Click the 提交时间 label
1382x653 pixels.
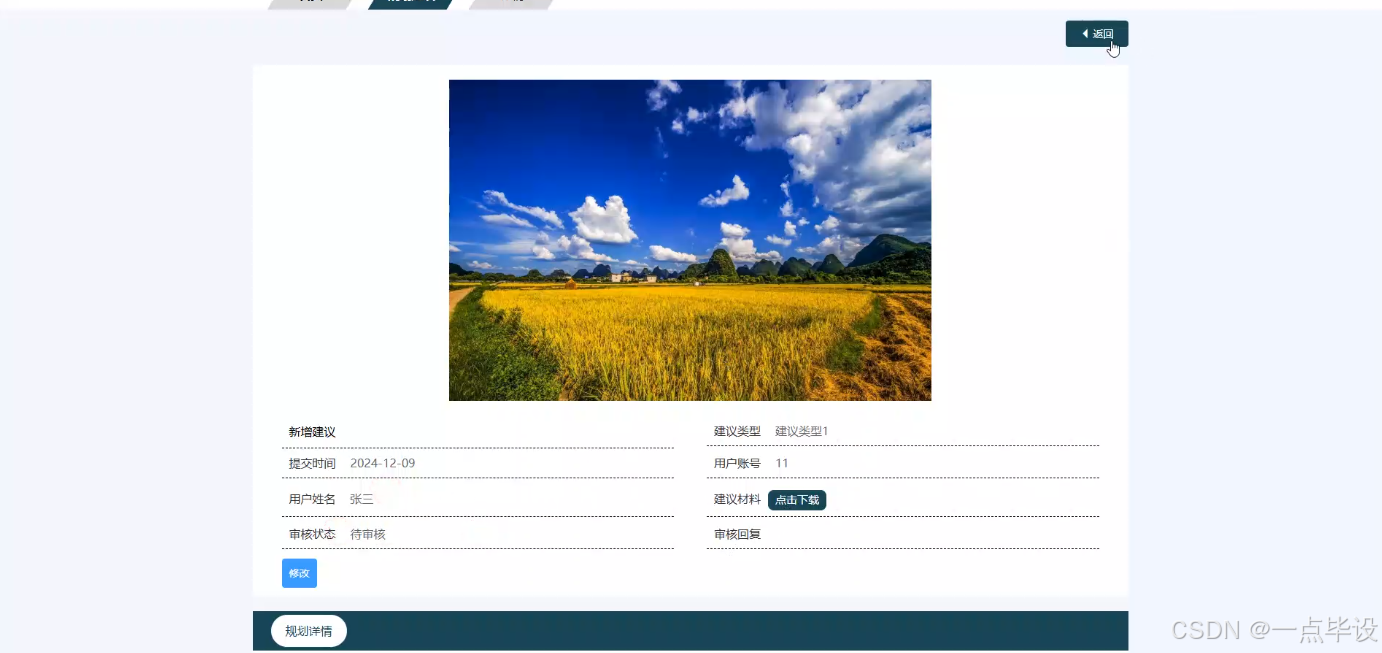(312, 463)
